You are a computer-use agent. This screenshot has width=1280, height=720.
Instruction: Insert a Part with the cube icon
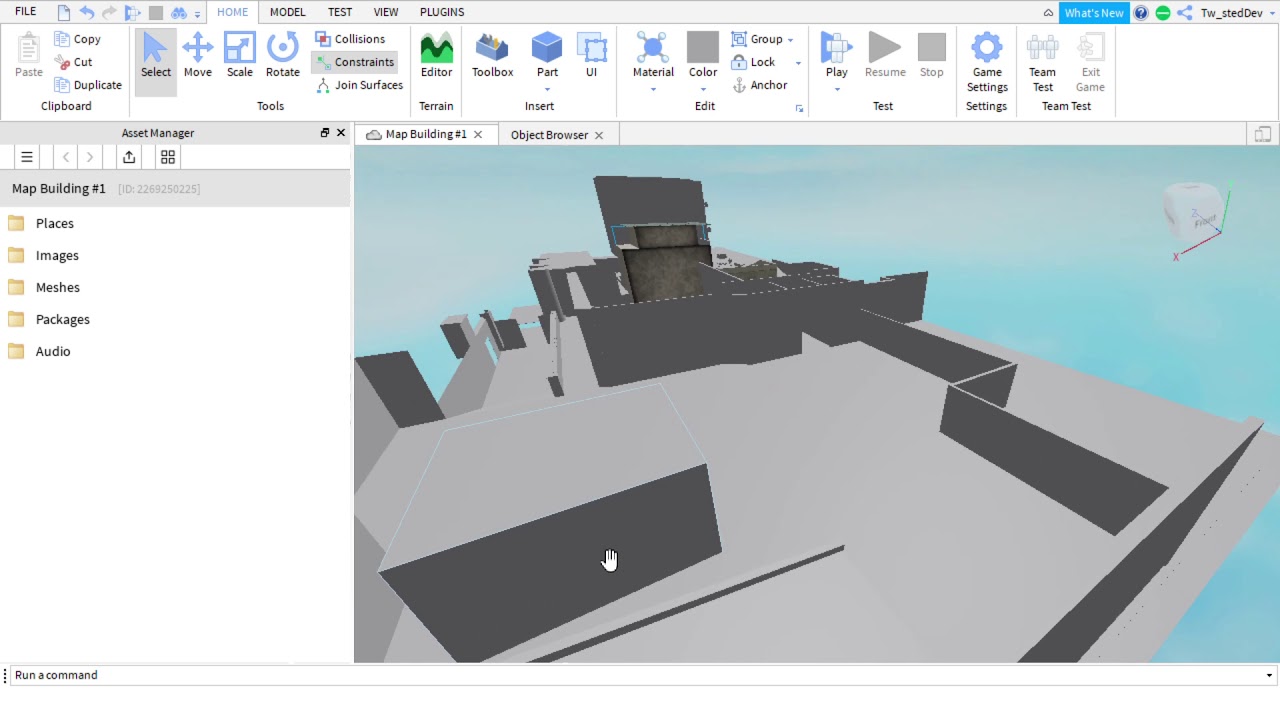547,48
